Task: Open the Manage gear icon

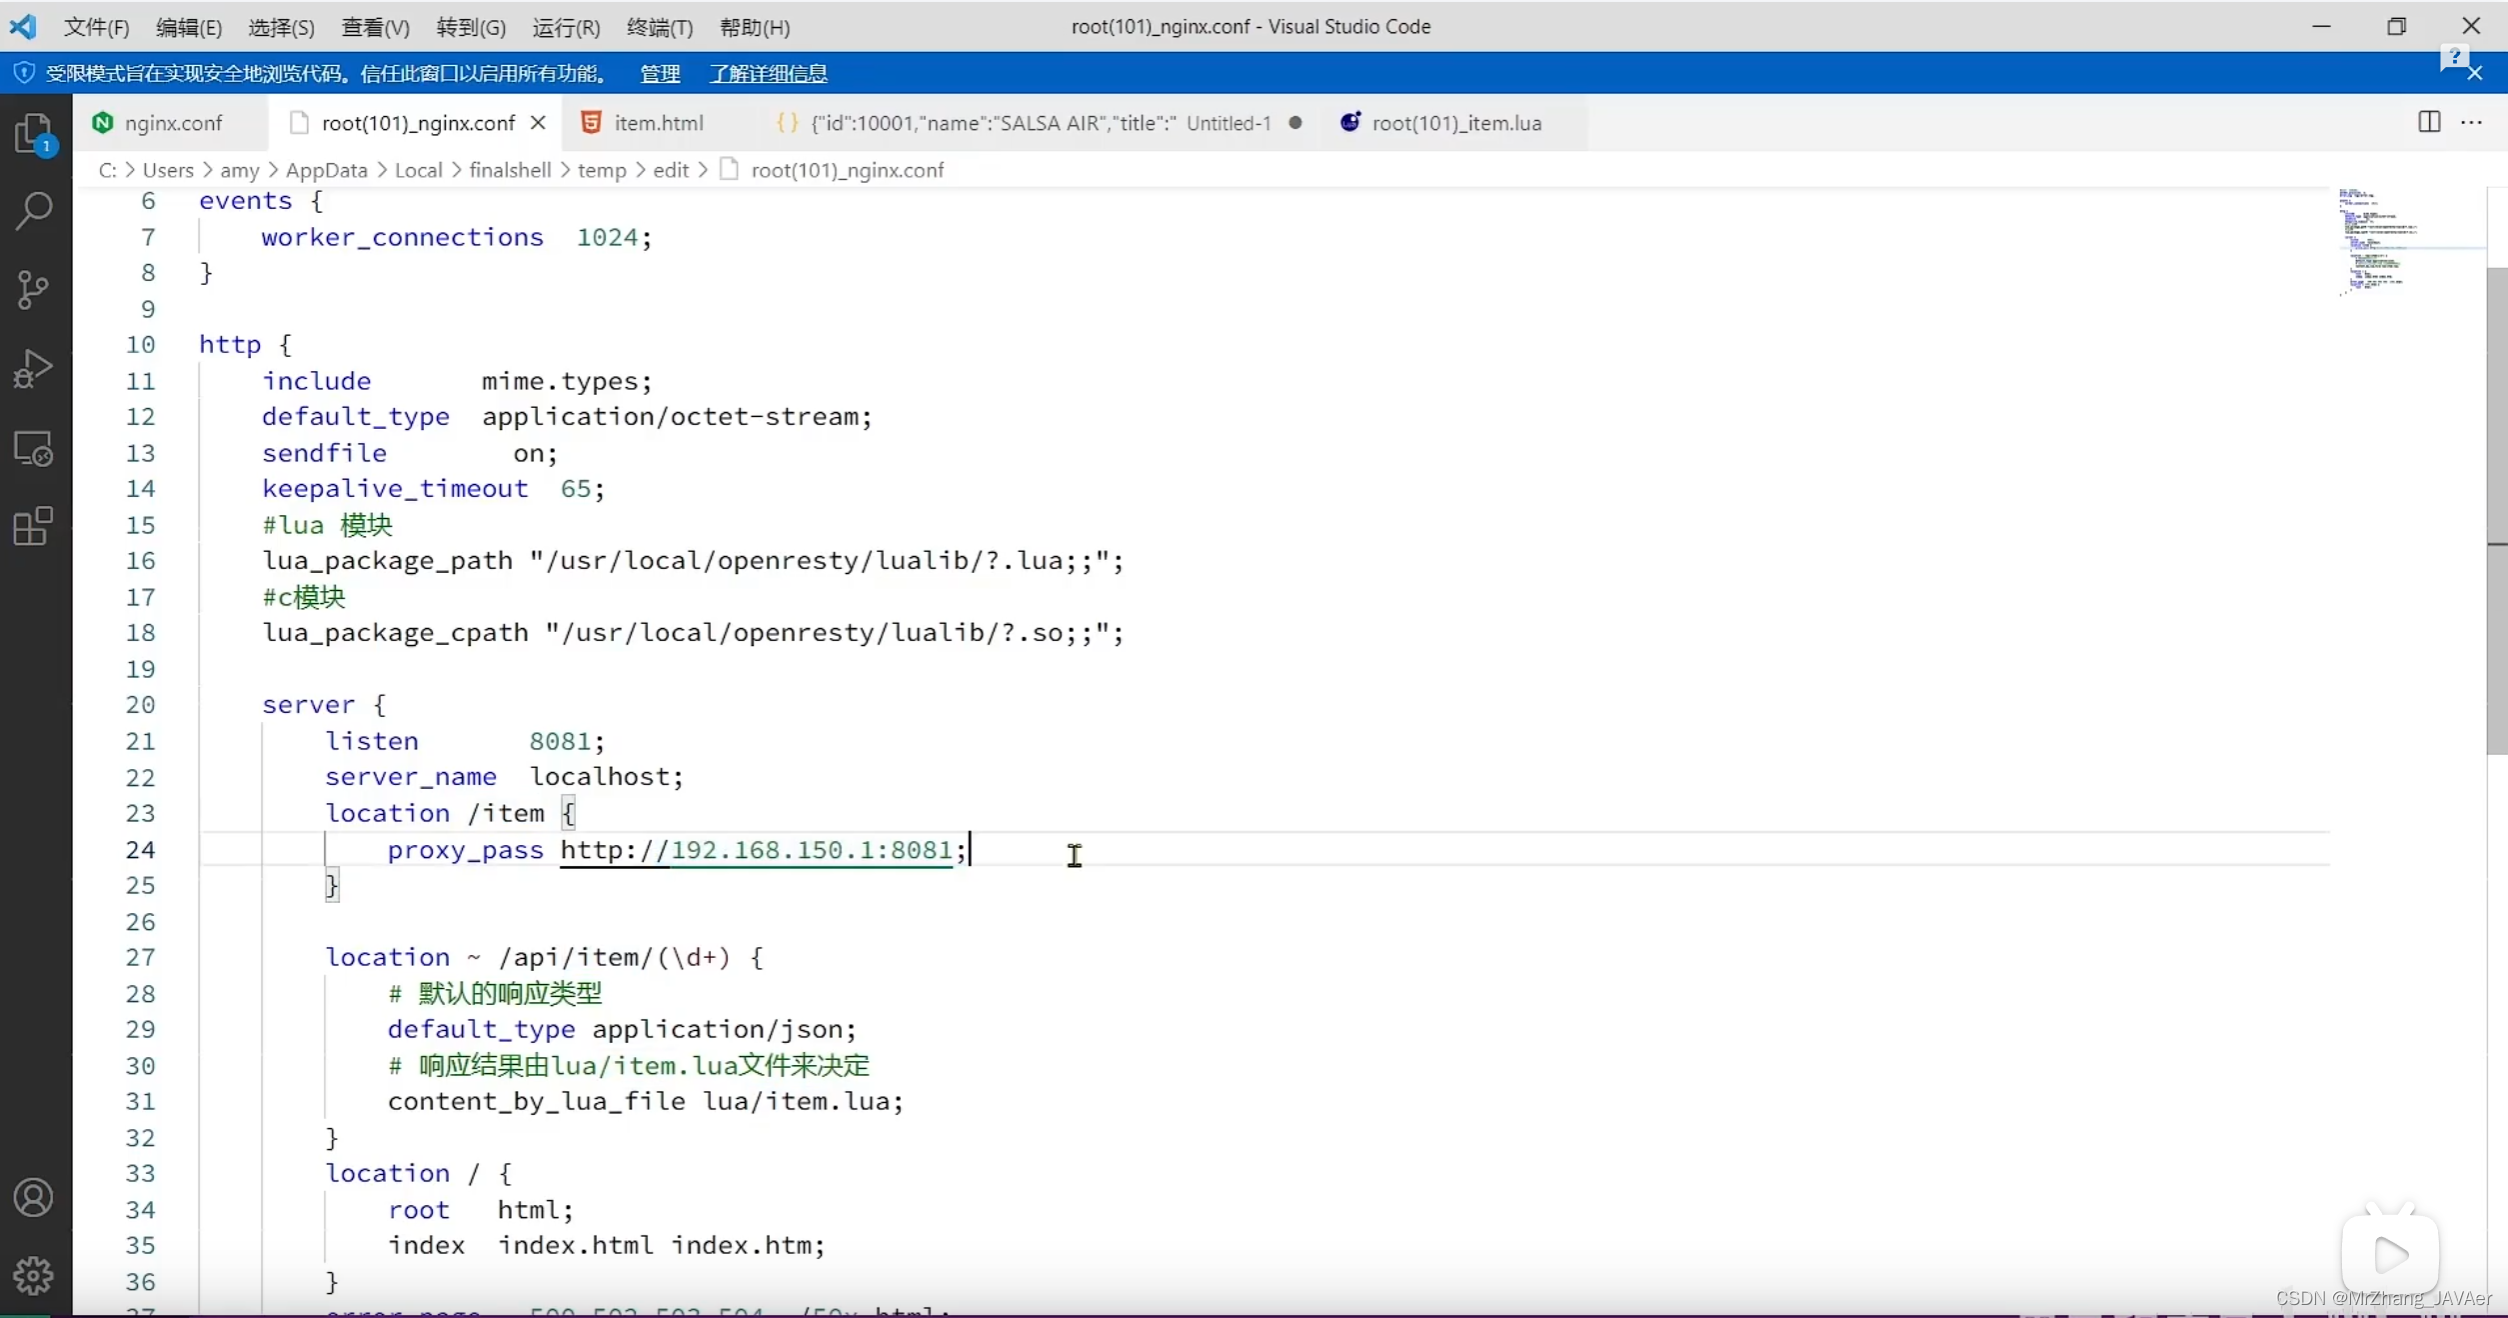Action: point(34,1275)
